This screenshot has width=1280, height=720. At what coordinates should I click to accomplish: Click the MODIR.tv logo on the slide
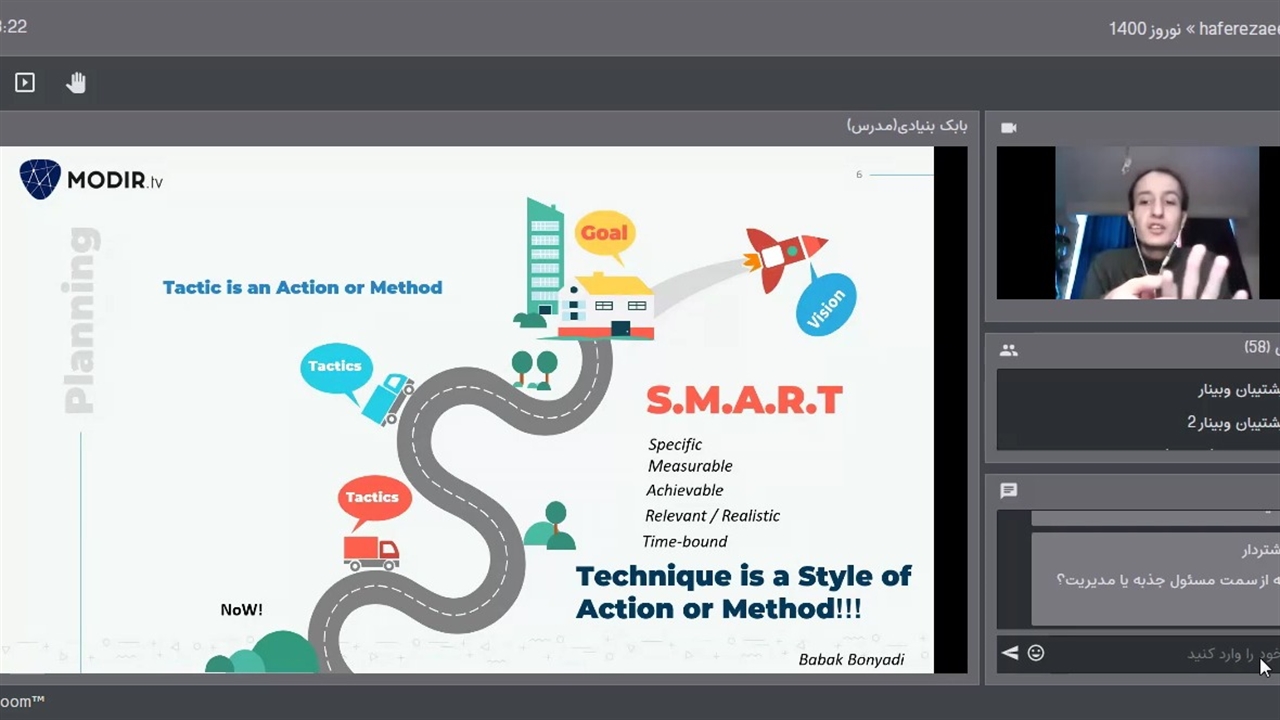click(91, 180)
